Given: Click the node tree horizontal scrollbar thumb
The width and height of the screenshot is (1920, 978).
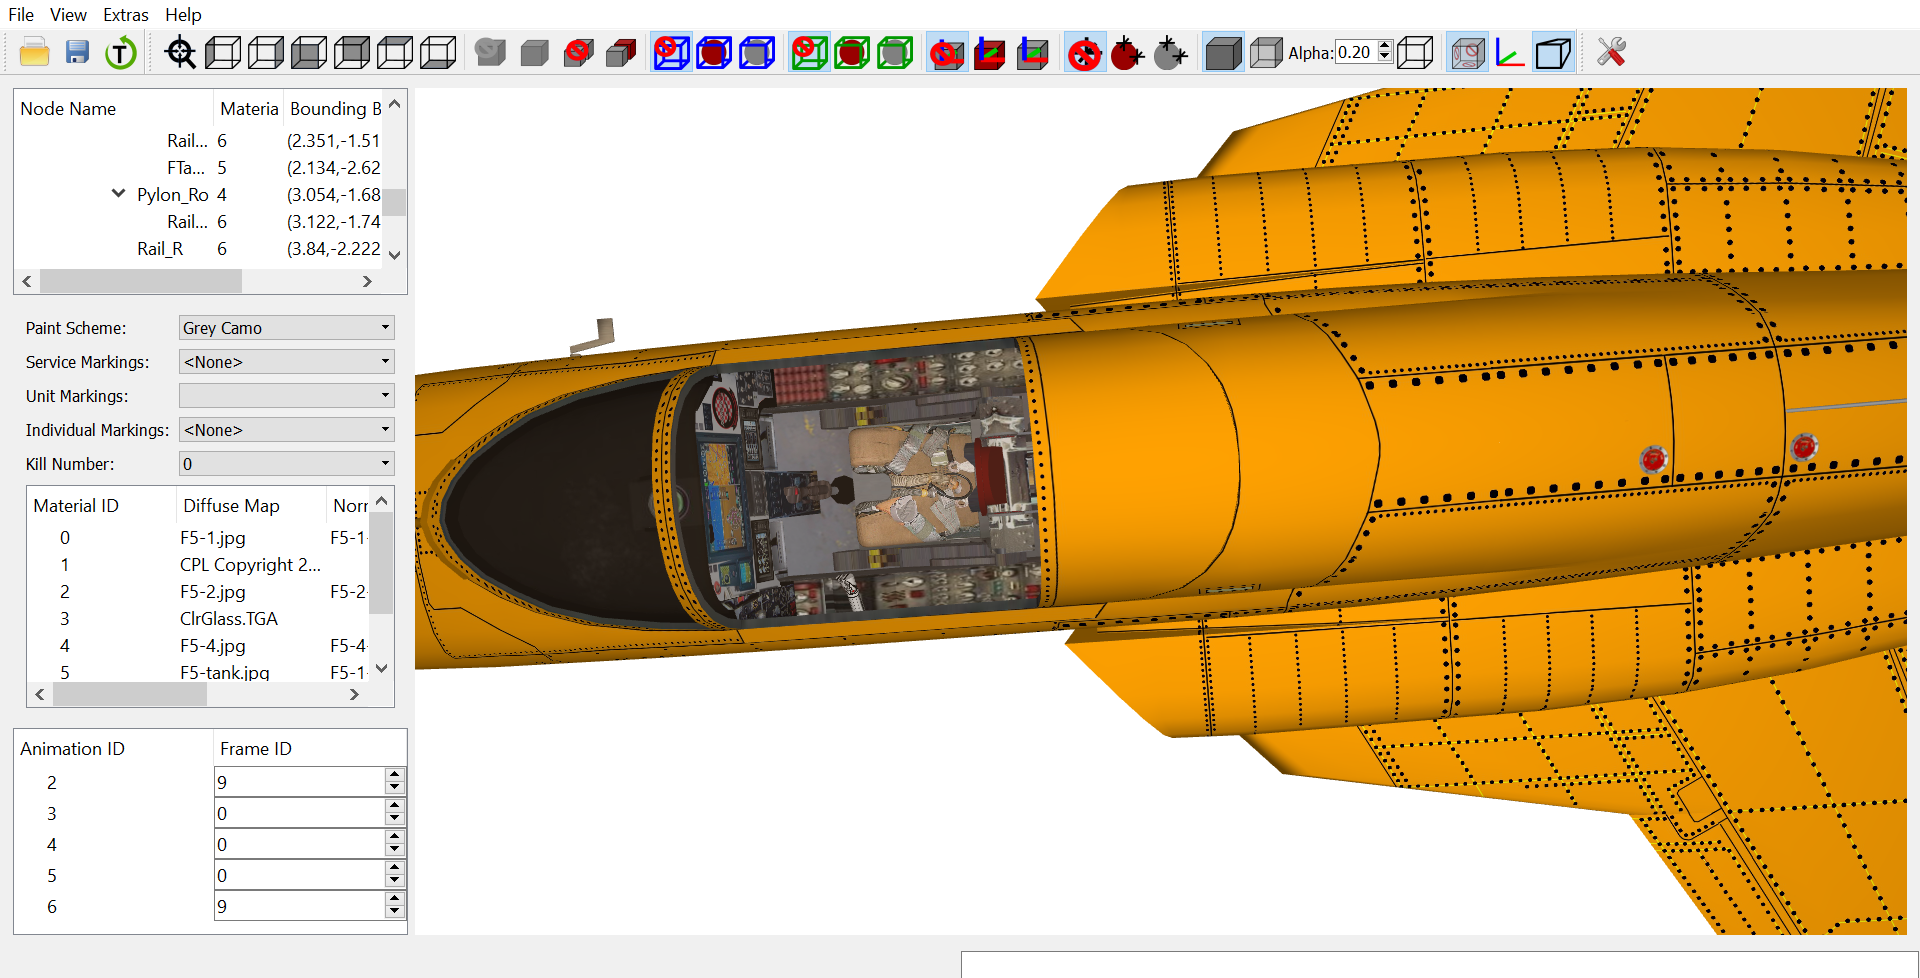Looking at the screenshot, I should click(140, 282).
